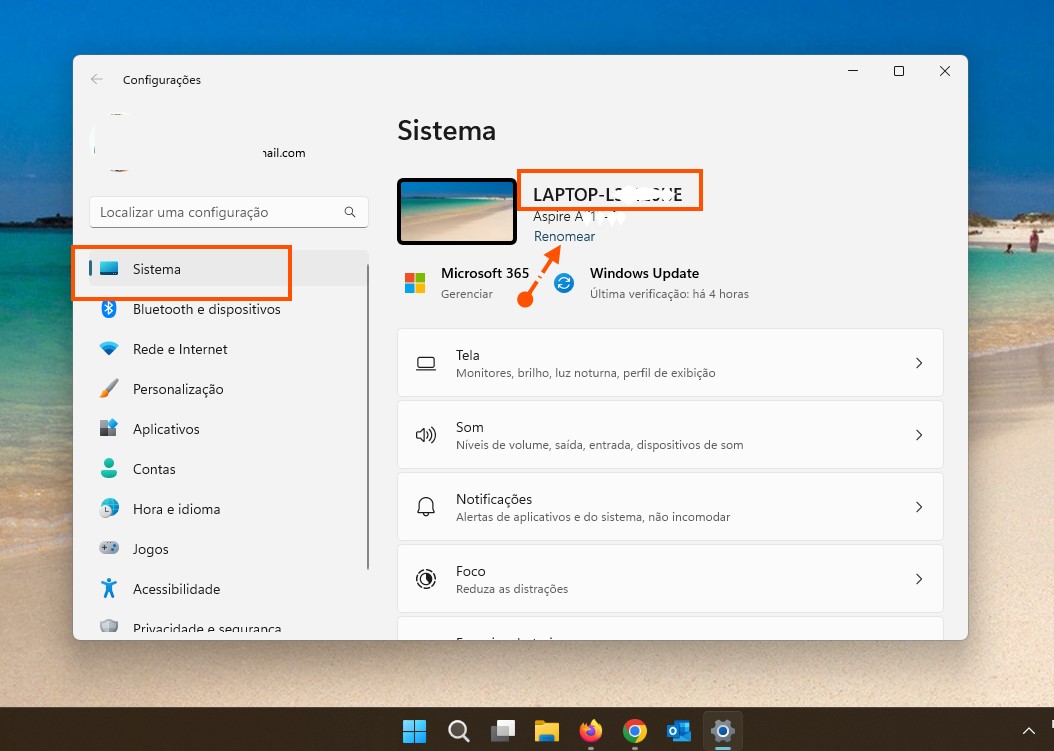Click the Sistema page heading

(x=446, y=130)
